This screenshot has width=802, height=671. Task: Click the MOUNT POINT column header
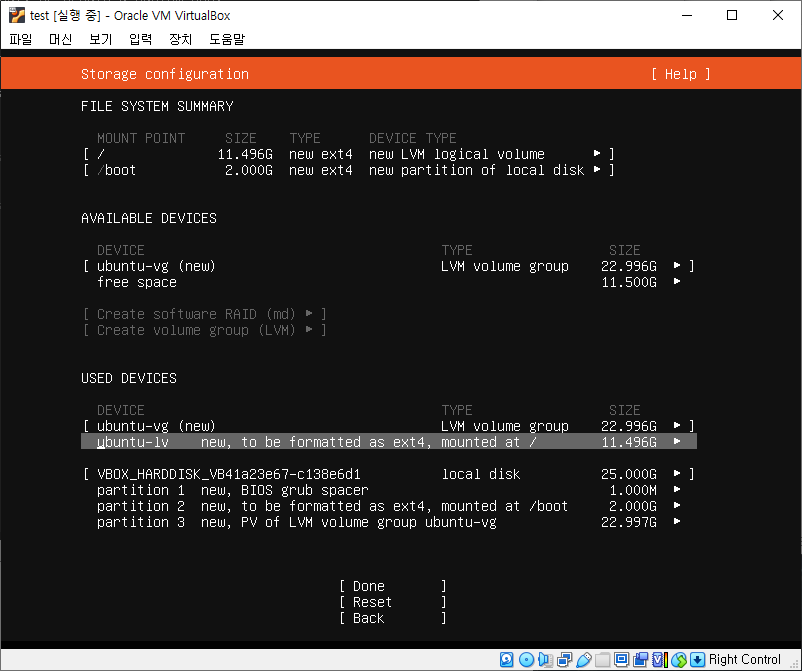point(141,138)
